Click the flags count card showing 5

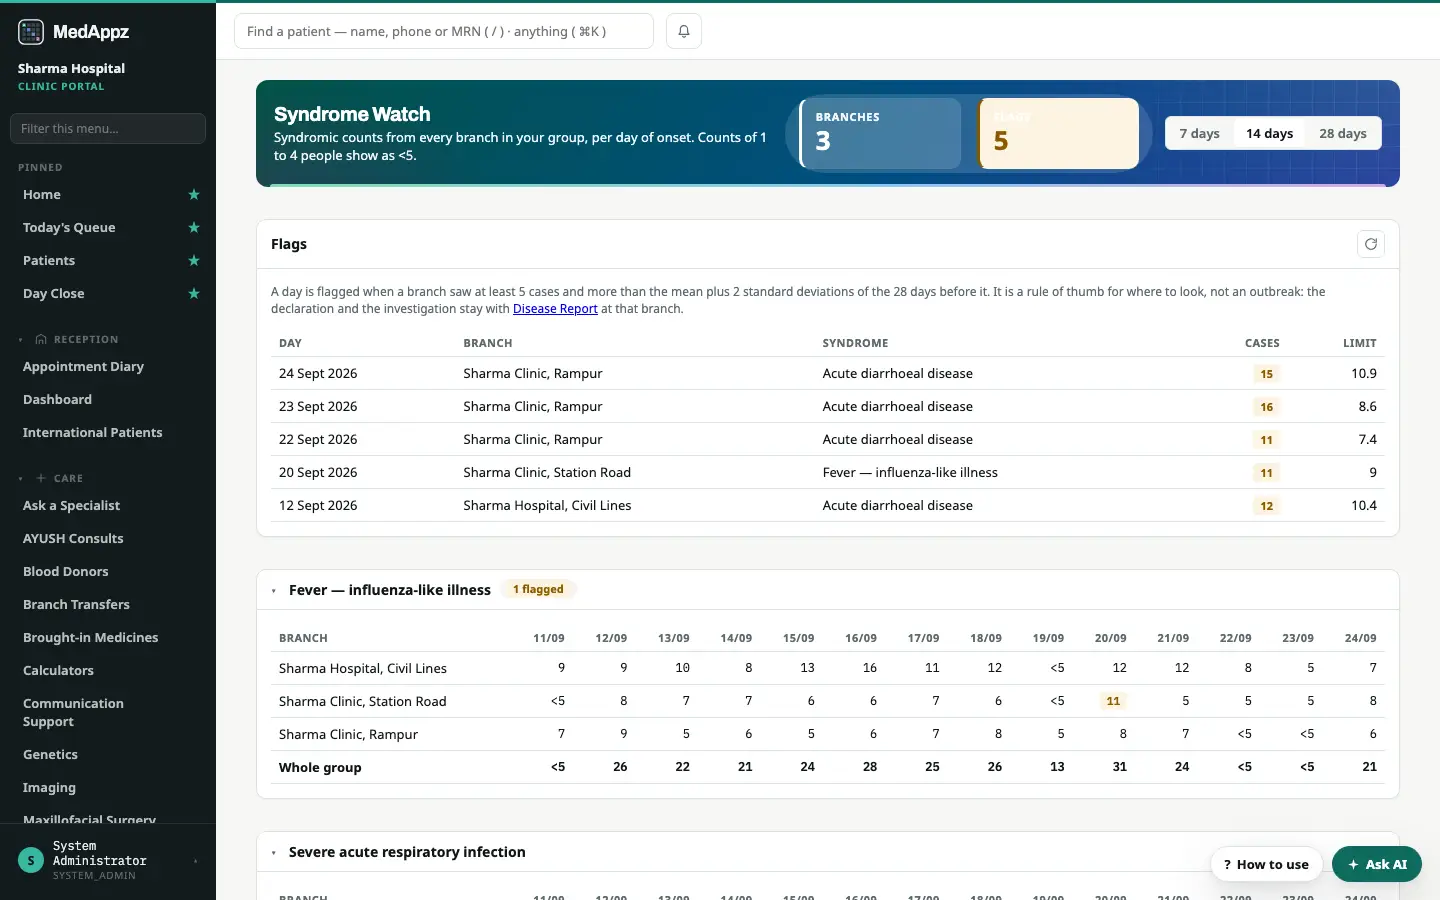pos(1059,133)
